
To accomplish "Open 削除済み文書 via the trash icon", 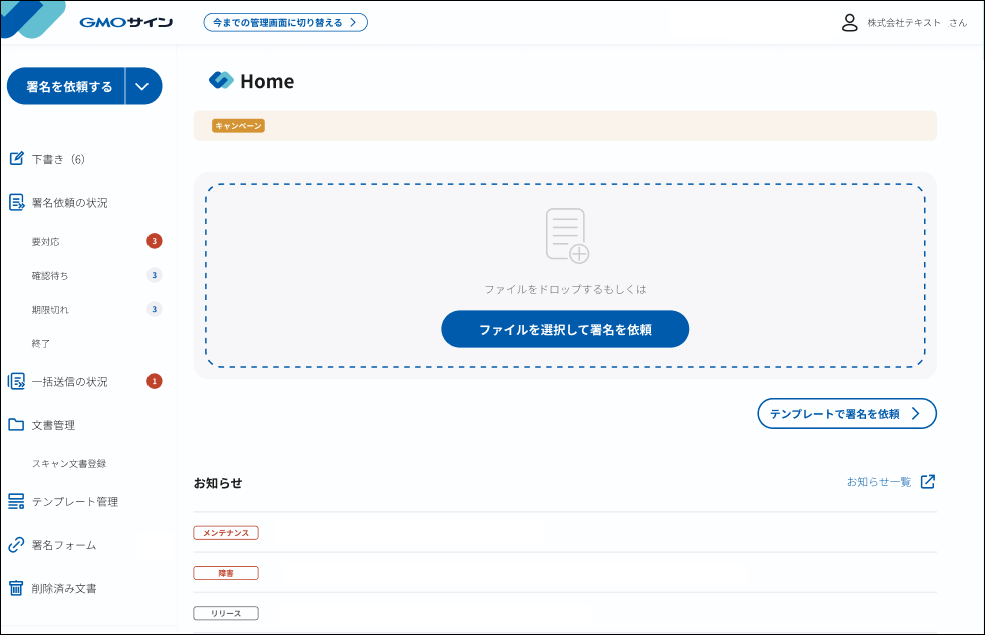I will (x=16, y=588).
